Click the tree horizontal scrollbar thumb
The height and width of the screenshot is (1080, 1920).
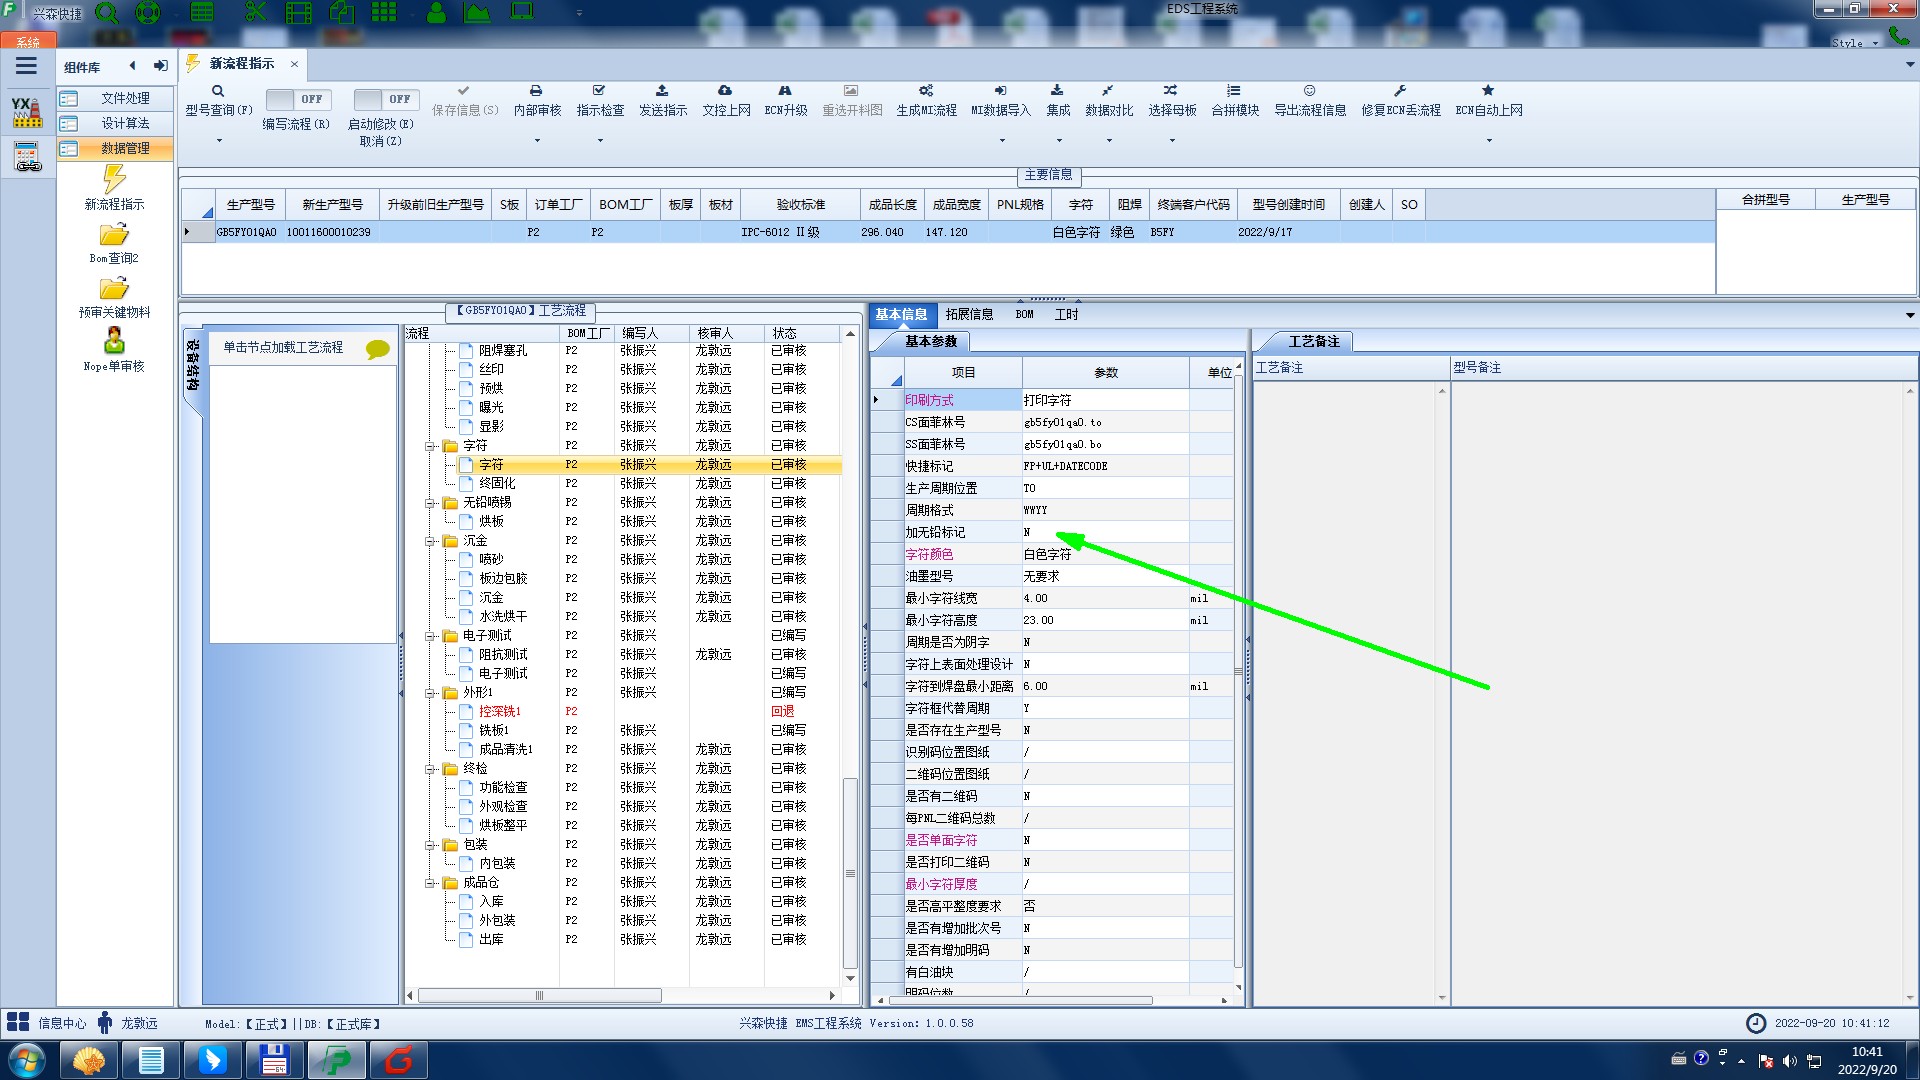(539, 996)
